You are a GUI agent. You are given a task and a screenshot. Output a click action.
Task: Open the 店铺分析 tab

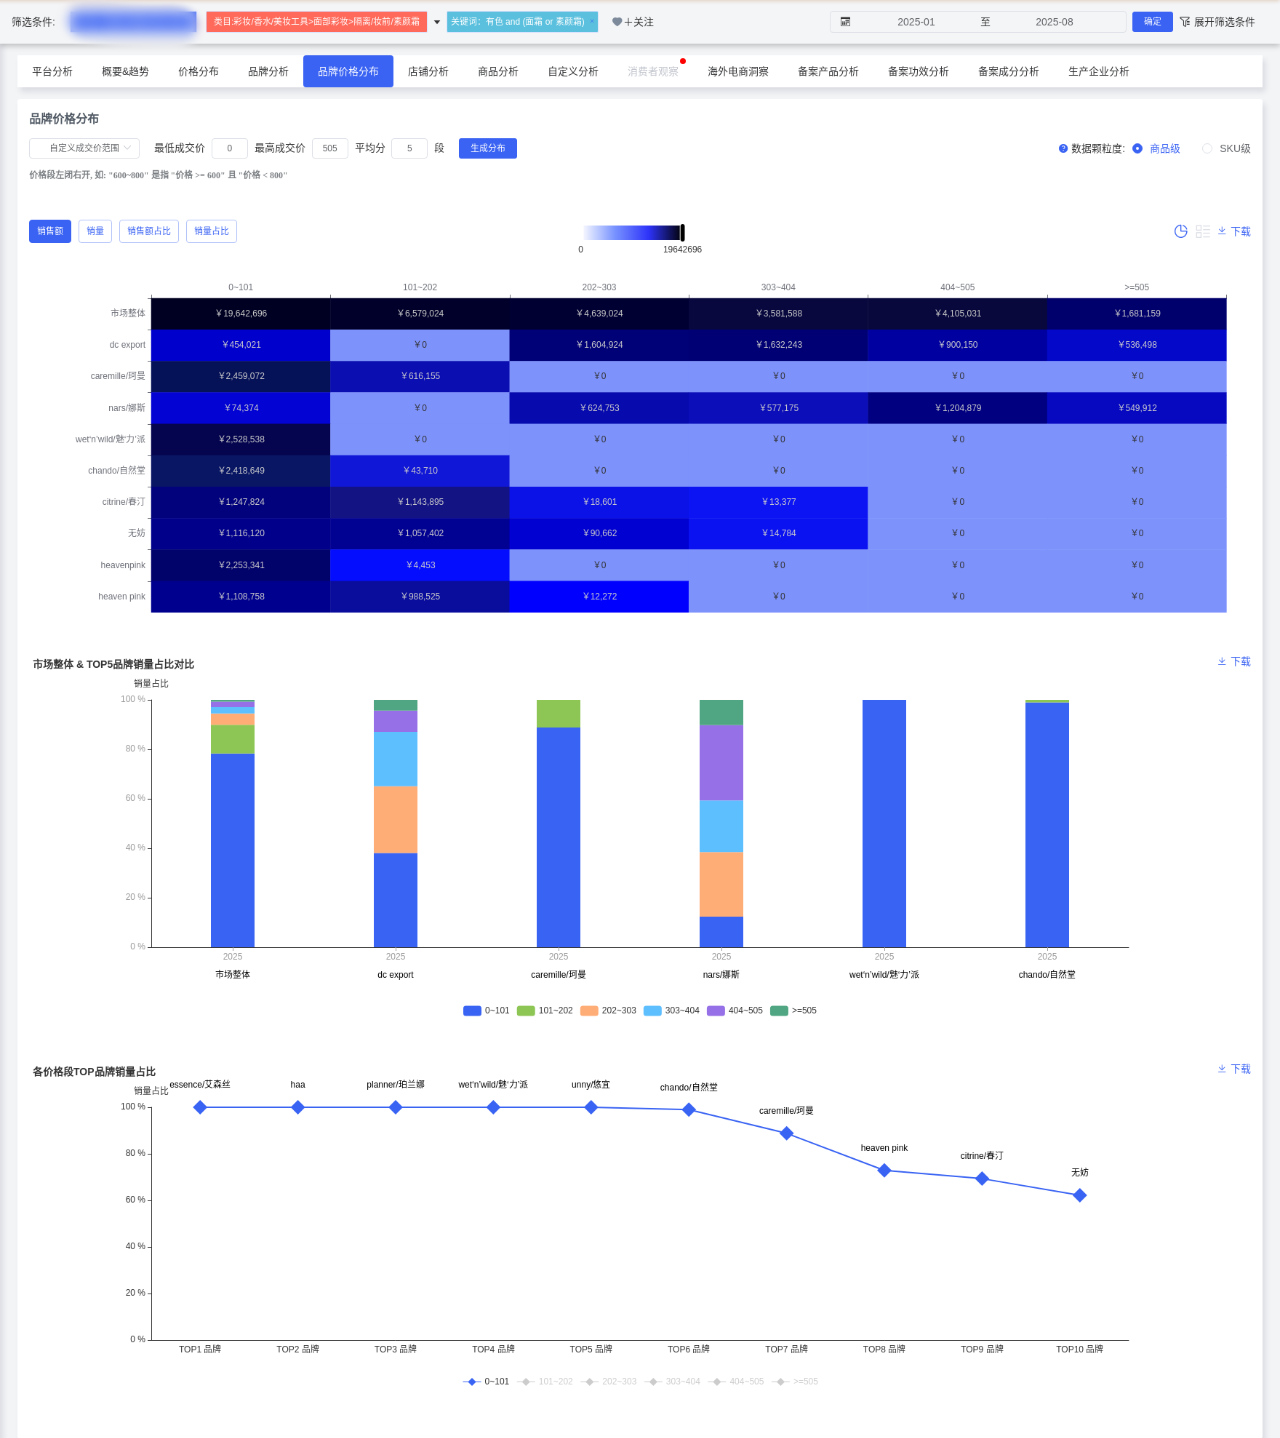(x=428, y=72)
